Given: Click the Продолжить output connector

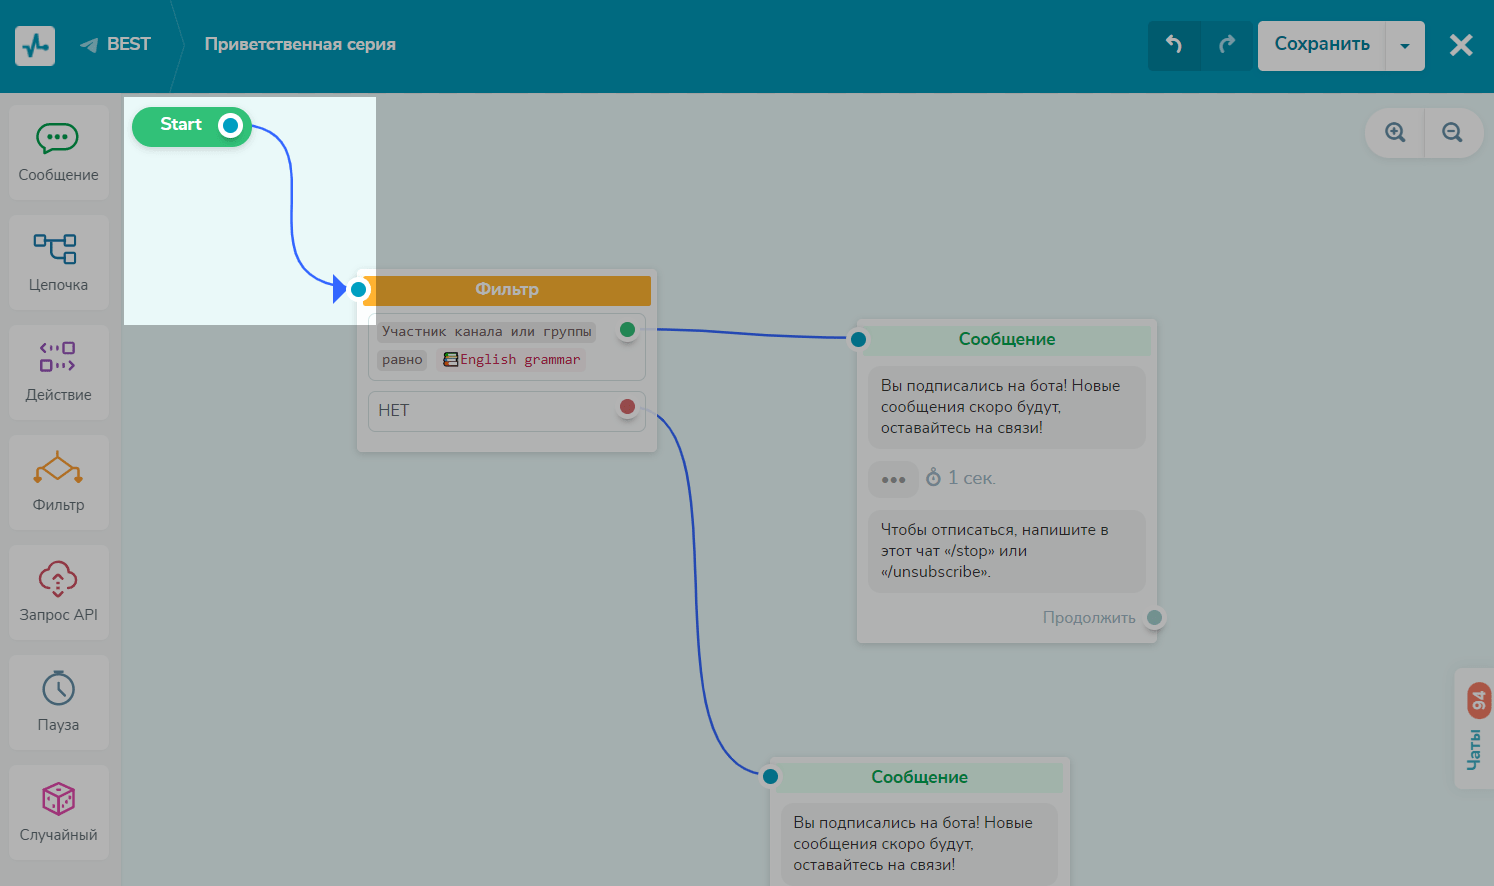Looking at the screenshot, I should [1154, 618].
